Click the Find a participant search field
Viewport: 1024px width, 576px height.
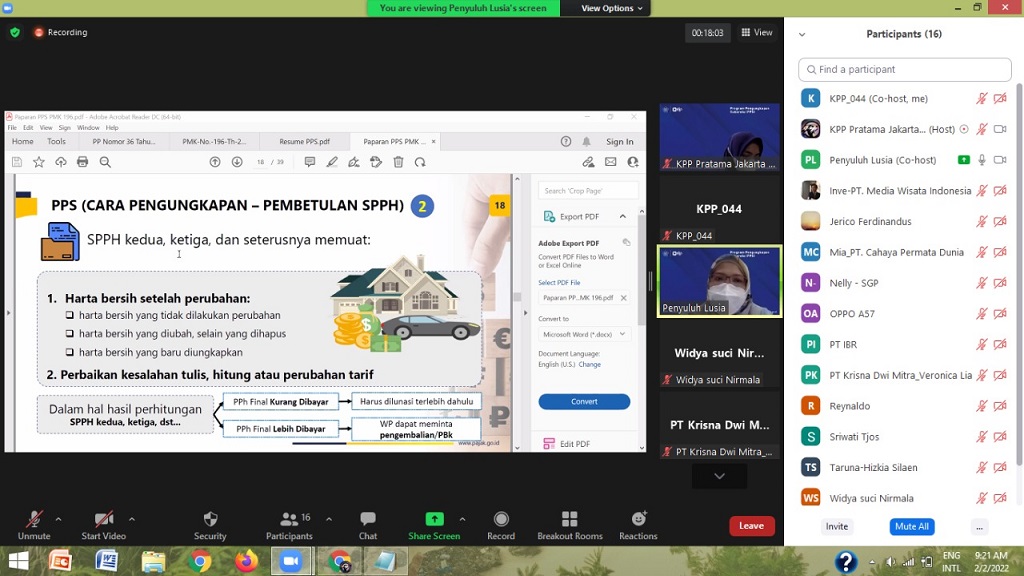pyautogui.click(x=905, y=70)
